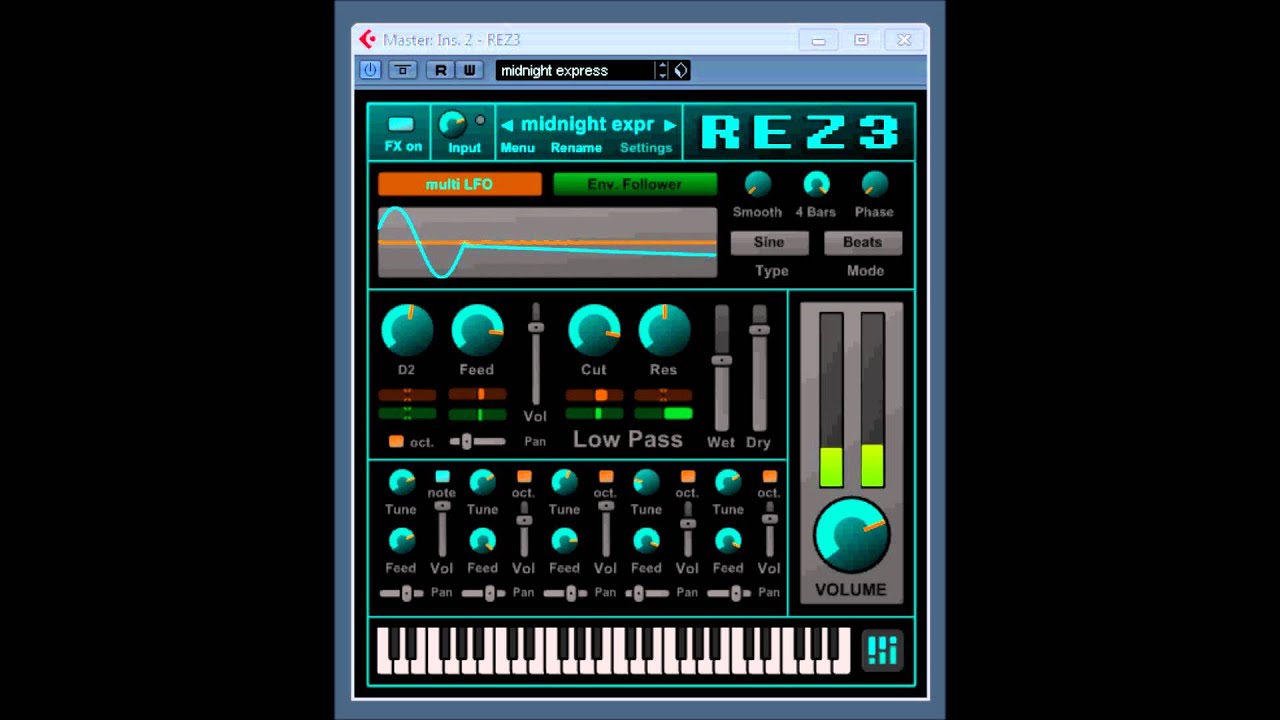Click the D2 note knob
1280x720 pixels.
click(x=407, y=331)
